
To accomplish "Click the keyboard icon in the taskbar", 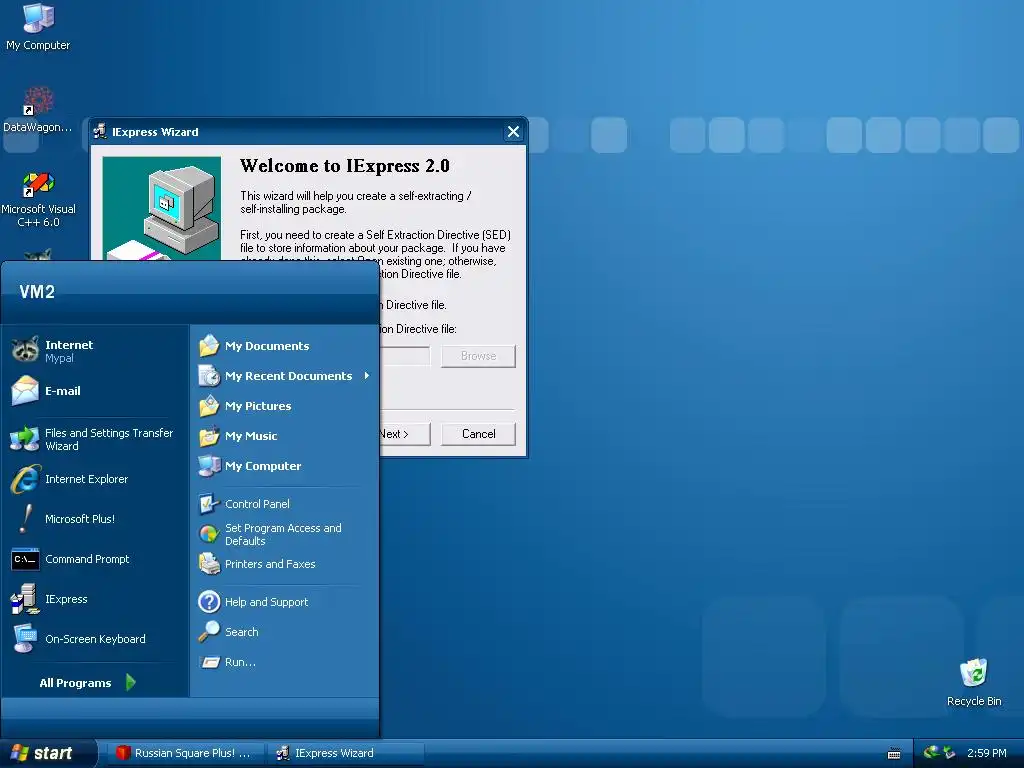I will point(894,754).
